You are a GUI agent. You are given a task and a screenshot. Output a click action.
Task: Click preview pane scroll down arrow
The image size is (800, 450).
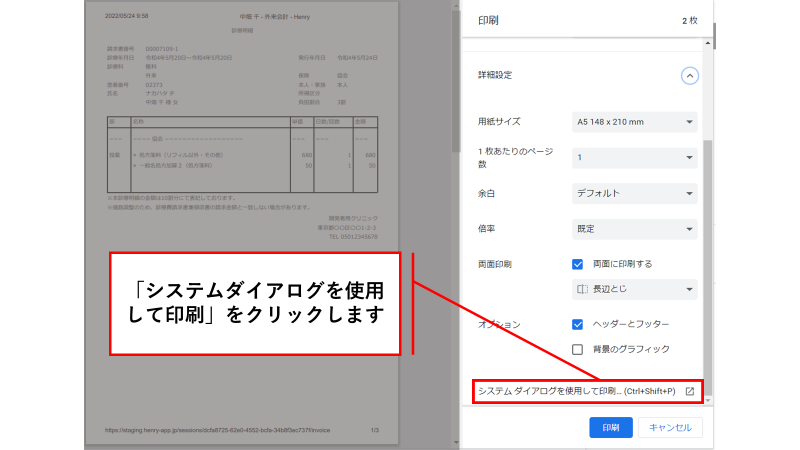point(456,443)
